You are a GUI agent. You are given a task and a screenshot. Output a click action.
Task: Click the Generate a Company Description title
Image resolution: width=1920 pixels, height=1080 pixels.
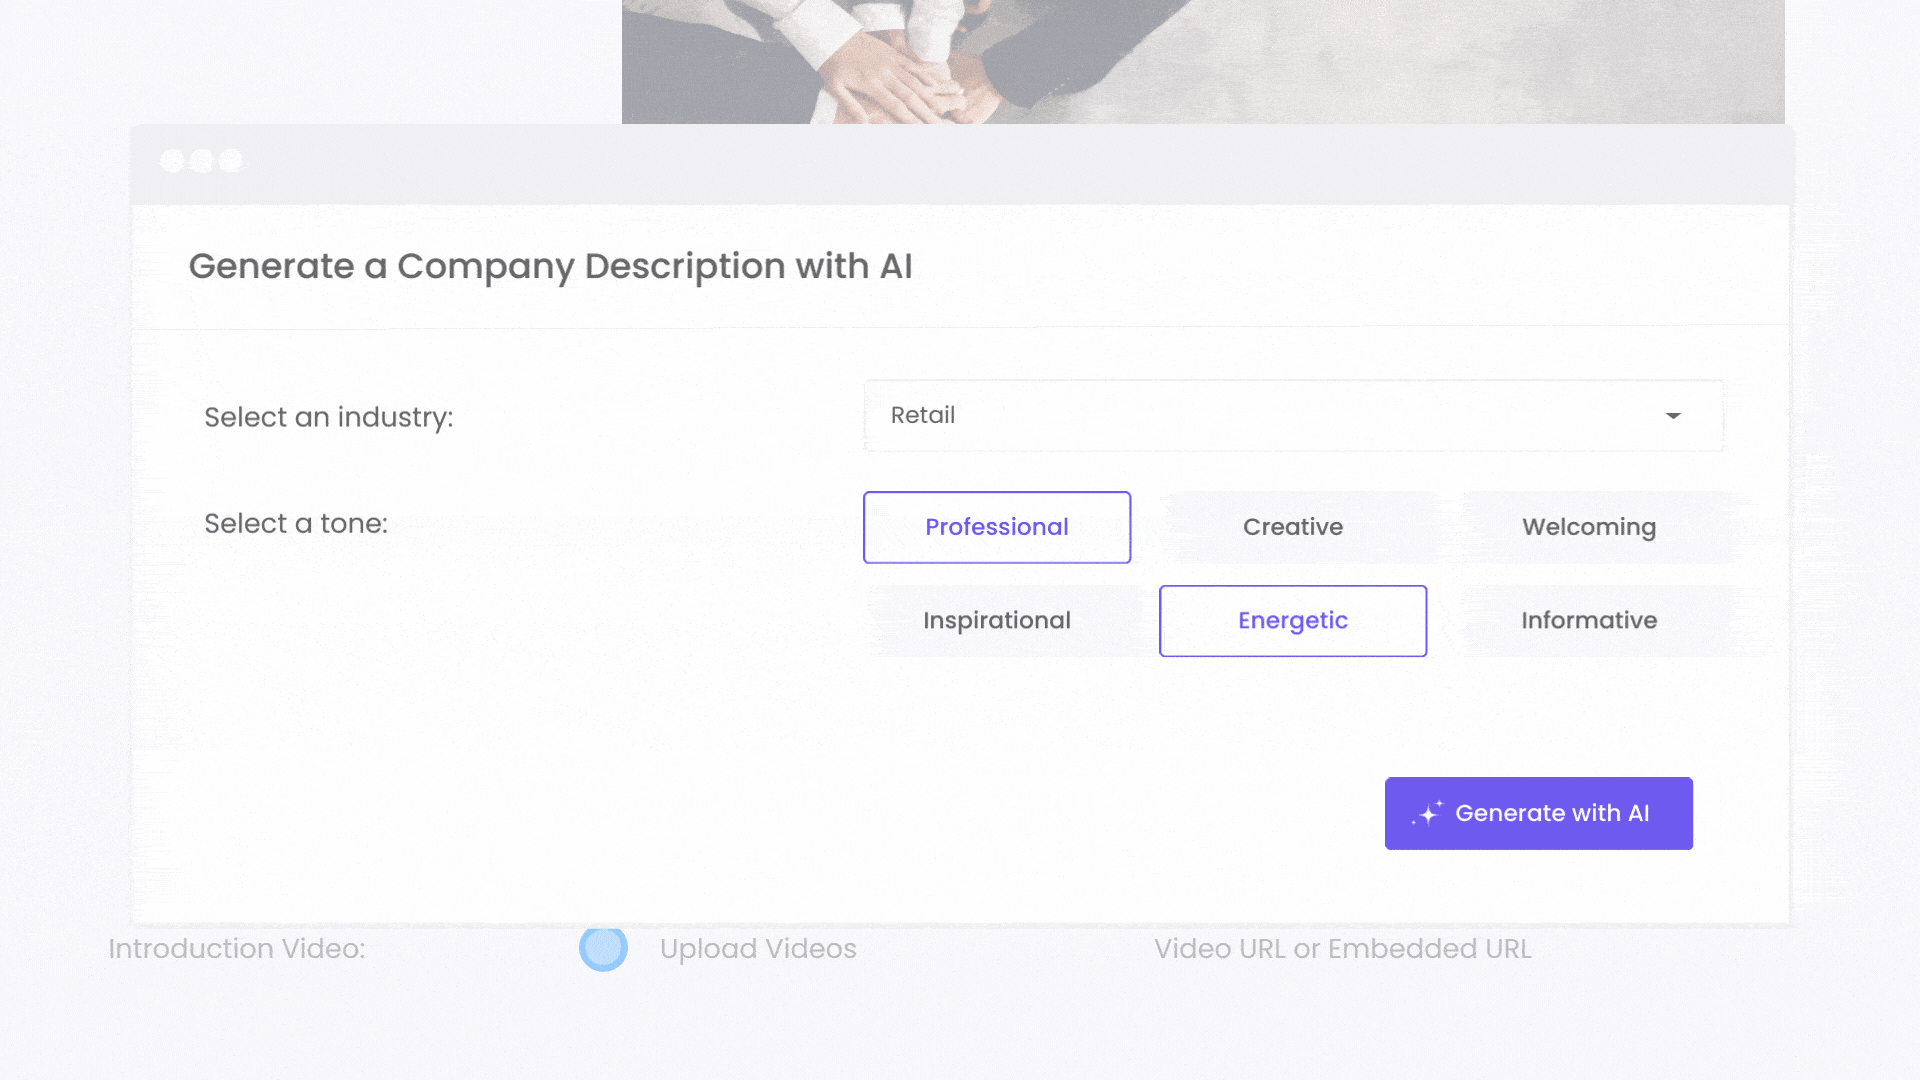[550, 266]
